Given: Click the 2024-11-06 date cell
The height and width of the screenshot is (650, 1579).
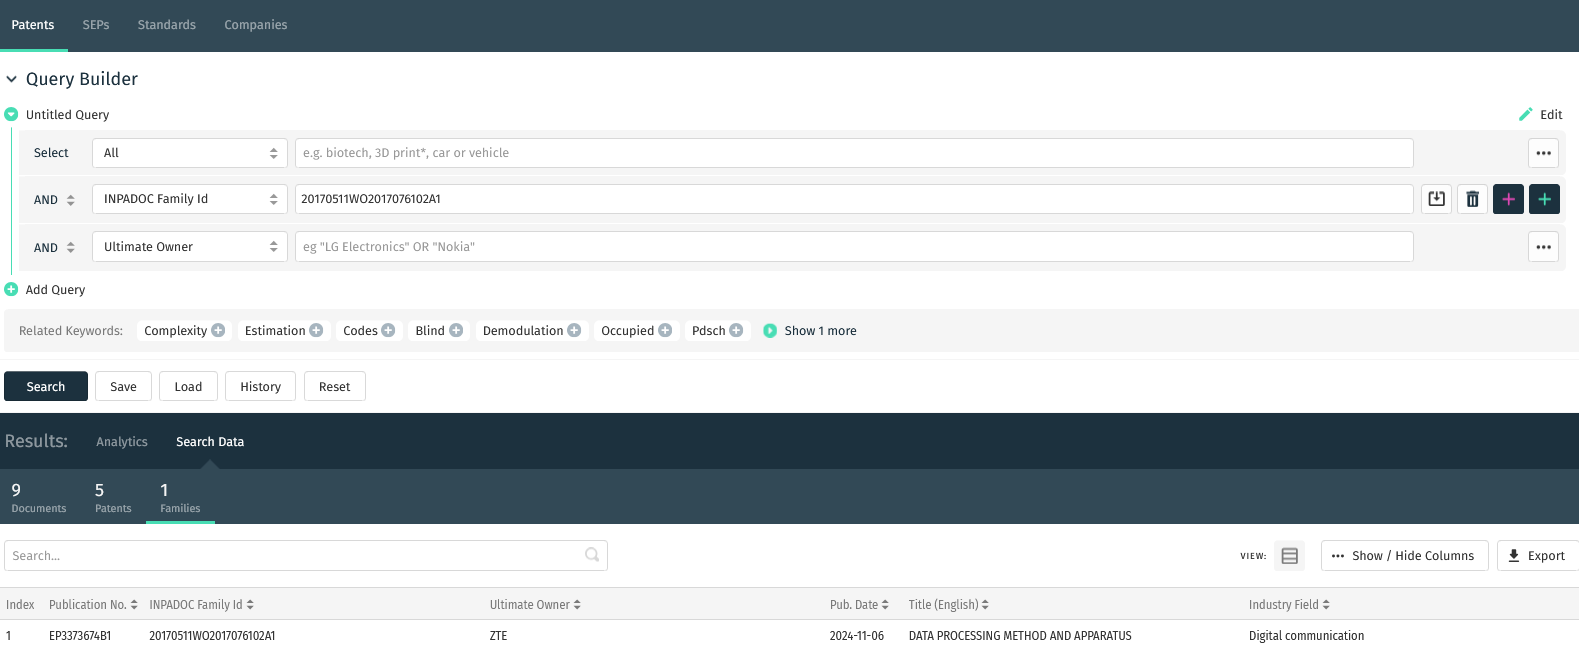Looking at the screenshot, I should tap(857, 636).
